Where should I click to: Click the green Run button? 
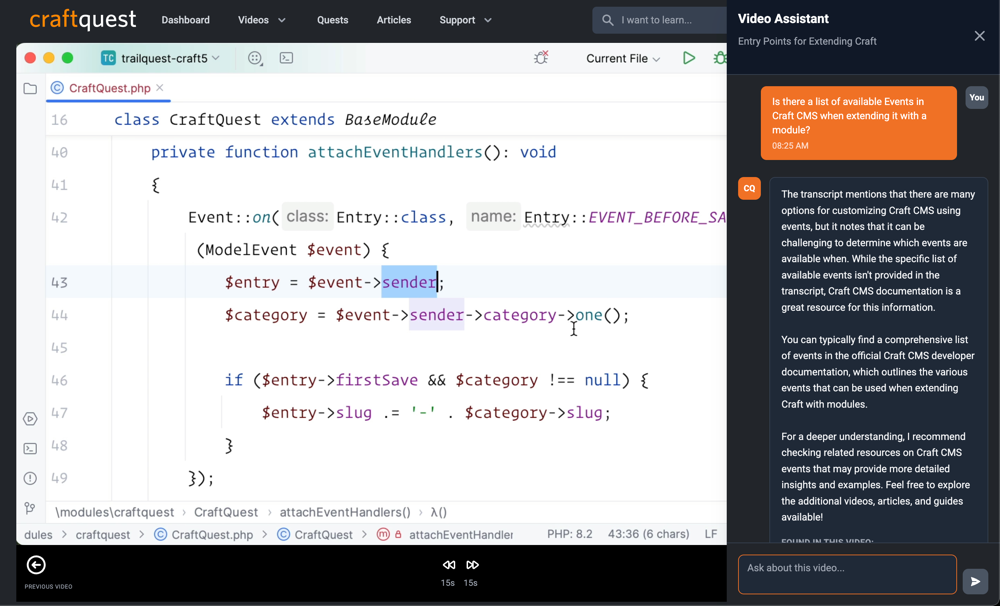coord(689,58)
